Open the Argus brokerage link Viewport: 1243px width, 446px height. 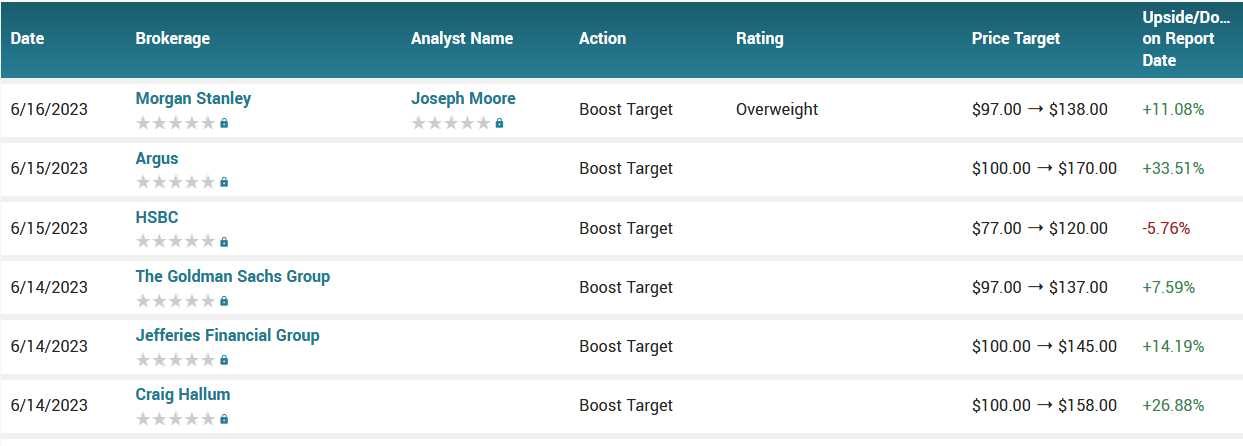157,158
